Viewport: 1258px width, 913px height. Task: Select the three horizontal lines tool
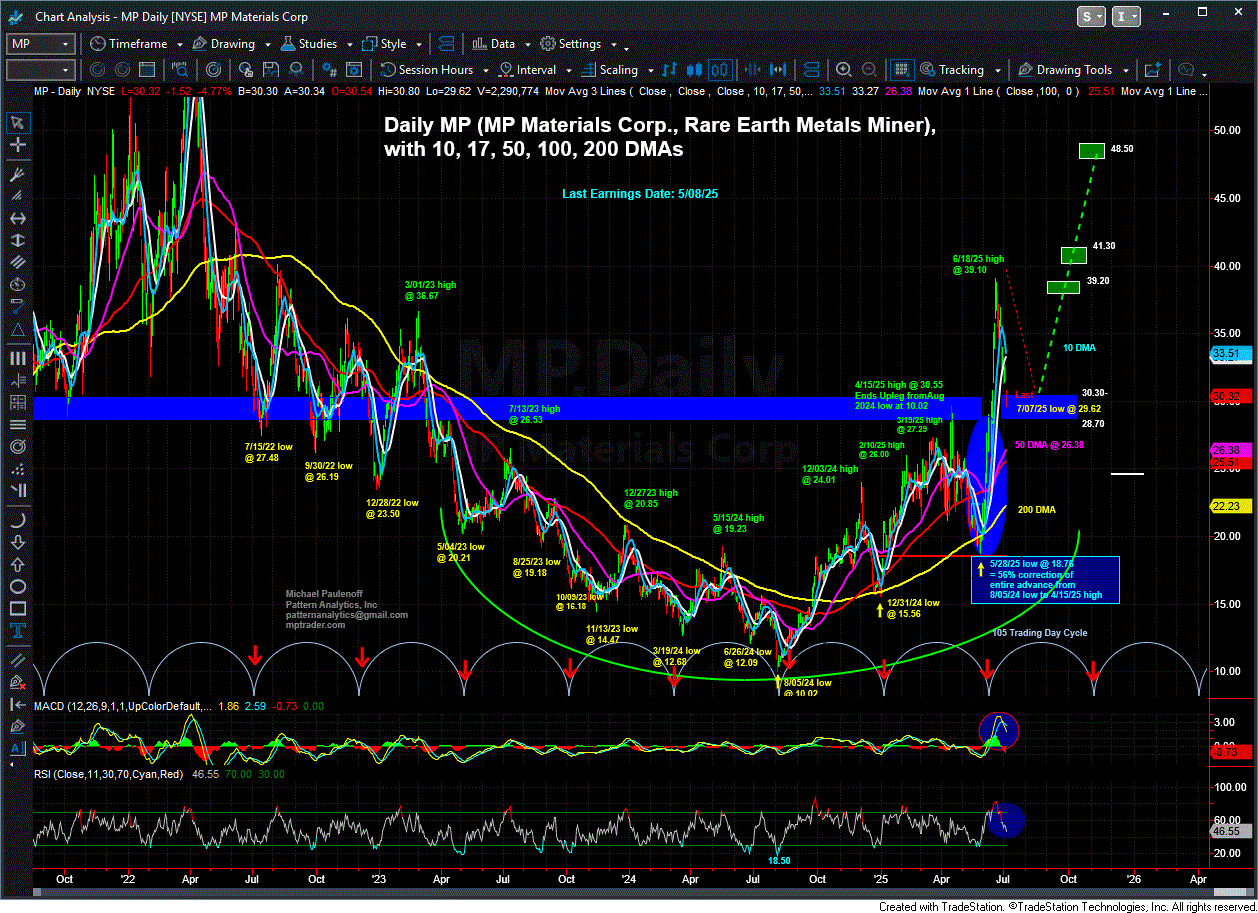(x=17, y=424)
